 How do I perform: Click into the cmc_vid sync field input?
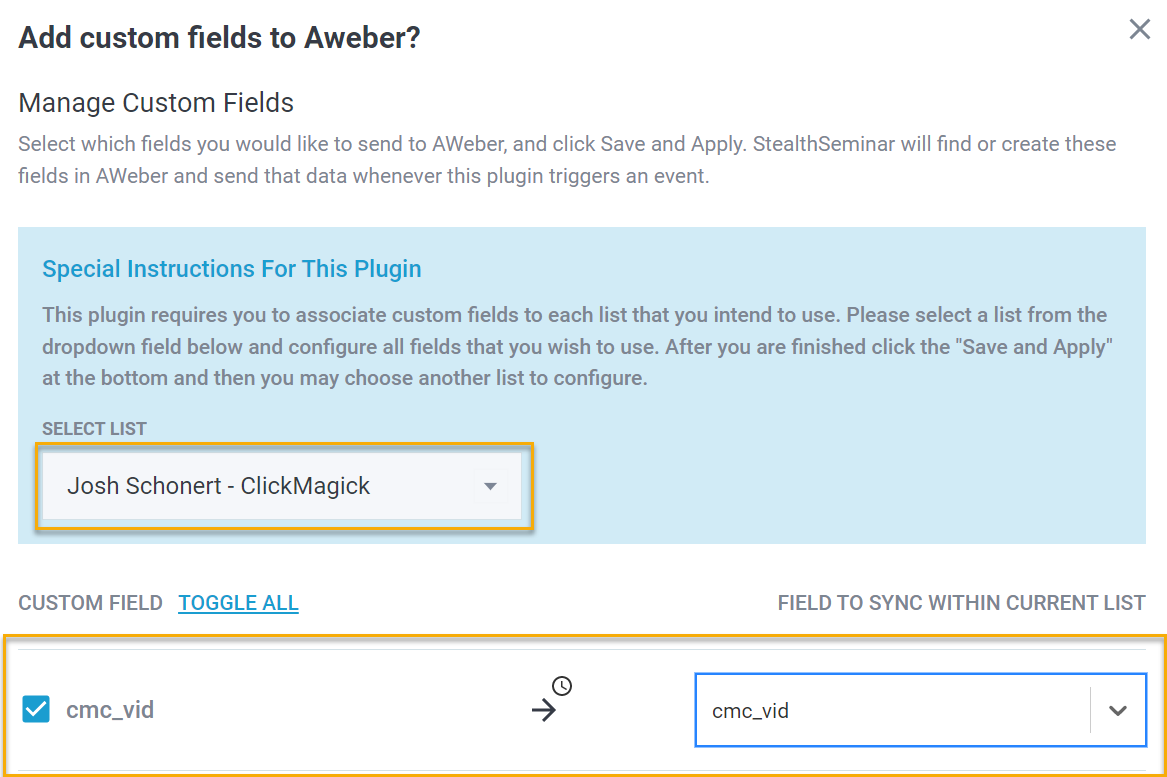(x=890, y=711)
